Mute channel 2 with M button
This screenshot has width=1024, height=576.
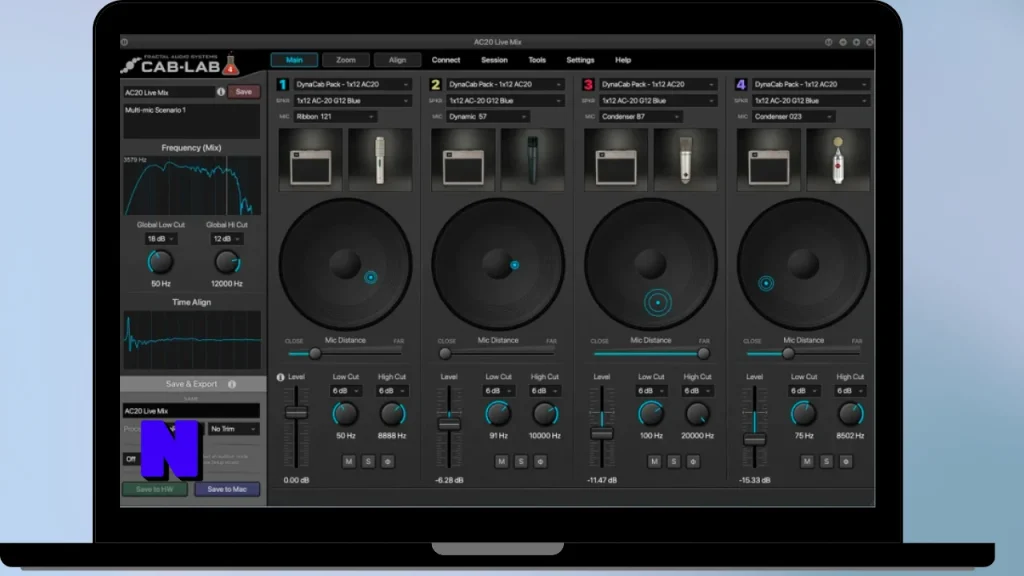(502, 461)
